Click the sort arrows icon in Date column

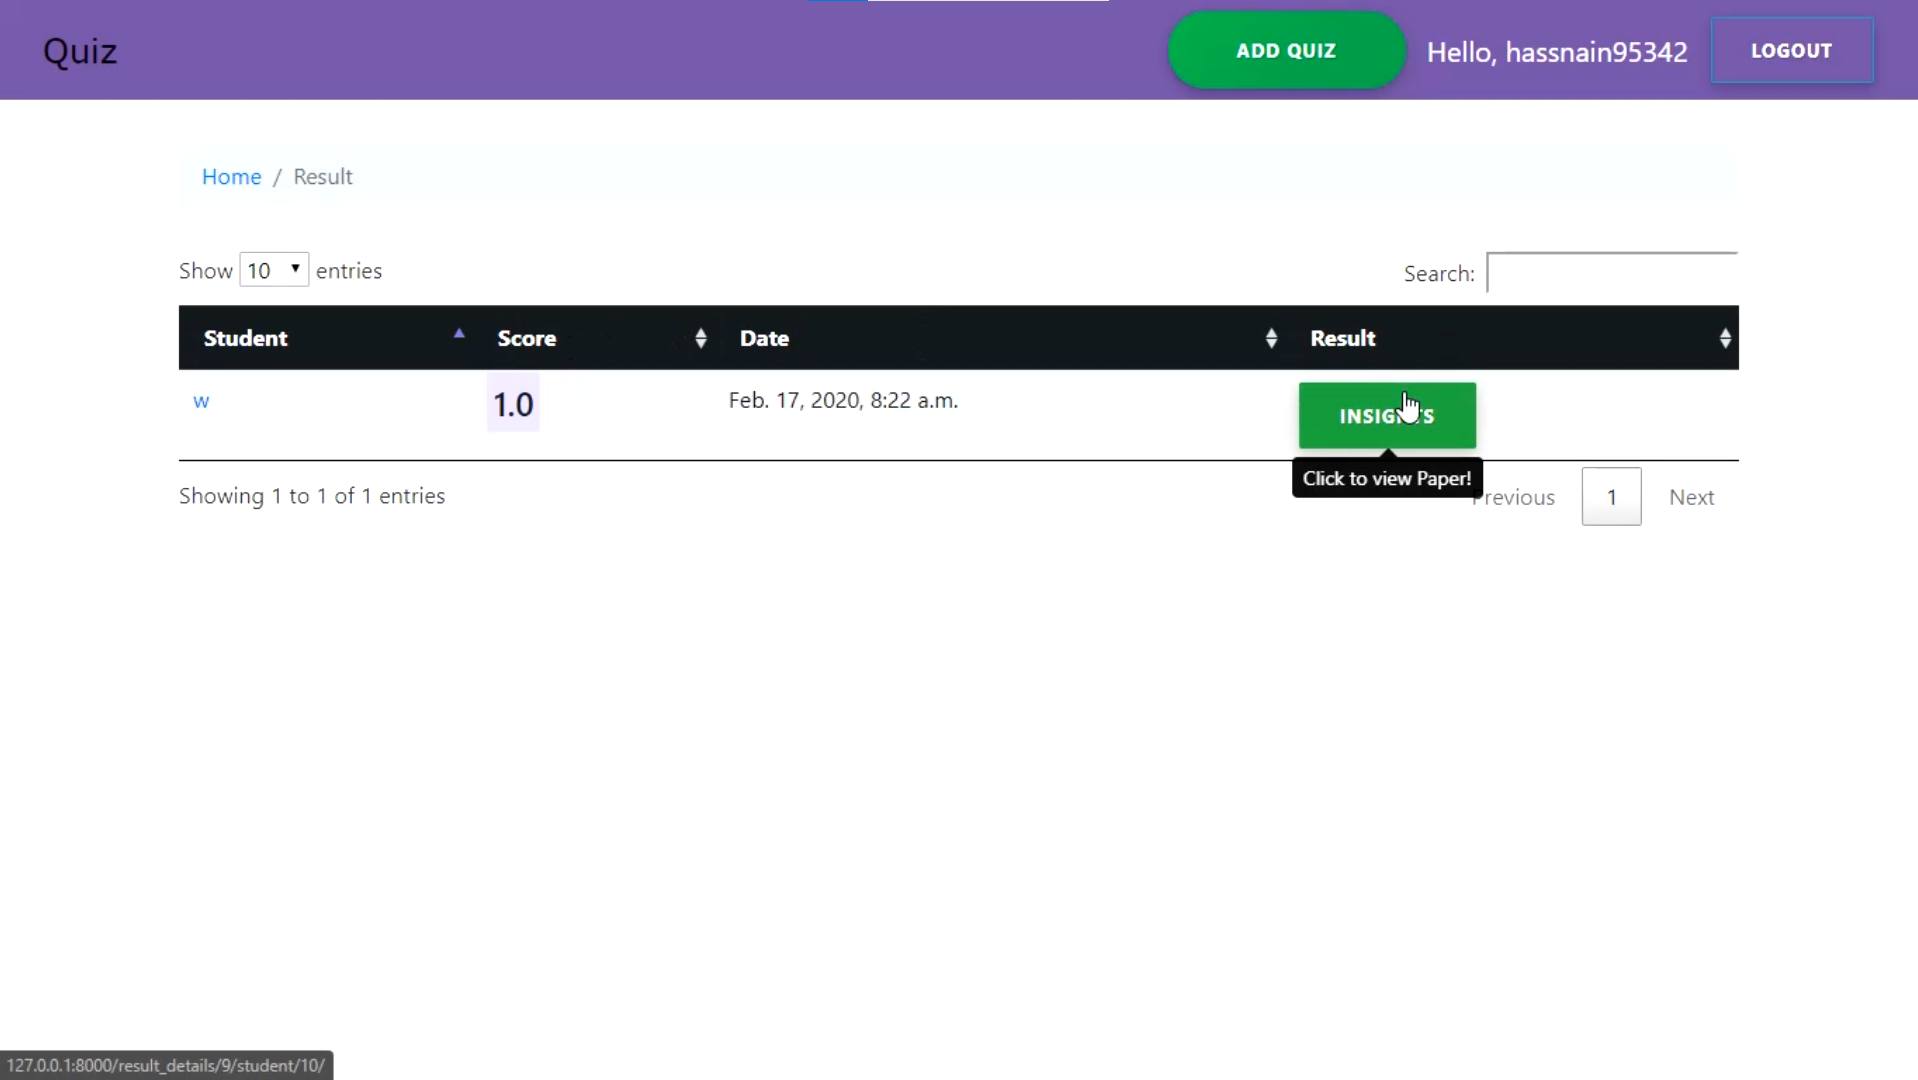point(1270,338)
